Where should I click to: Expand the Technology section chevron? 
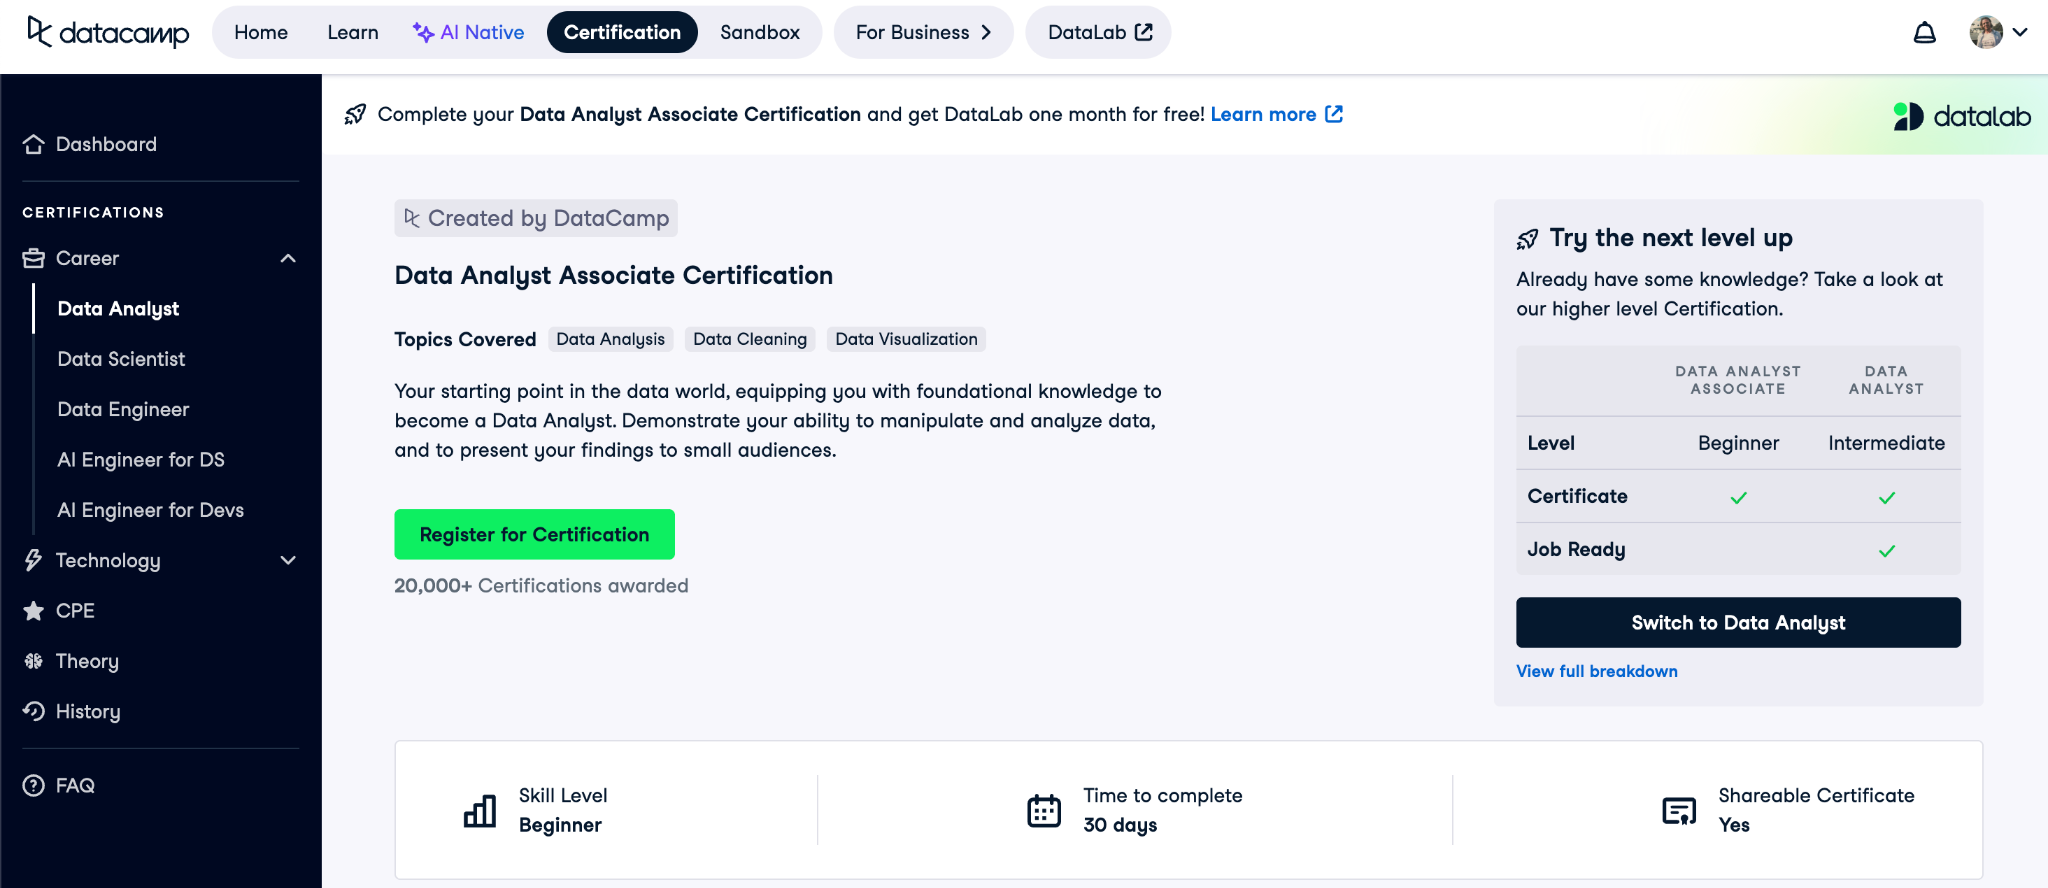pos(288,560)
